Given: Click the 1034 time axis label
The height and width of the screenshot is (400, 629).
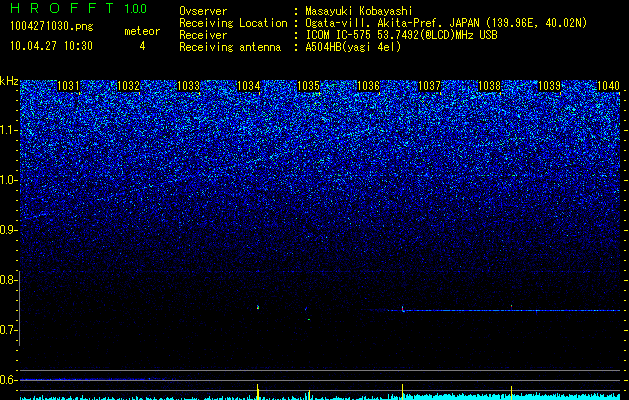Looking at the screenshot, I should 249,86.
